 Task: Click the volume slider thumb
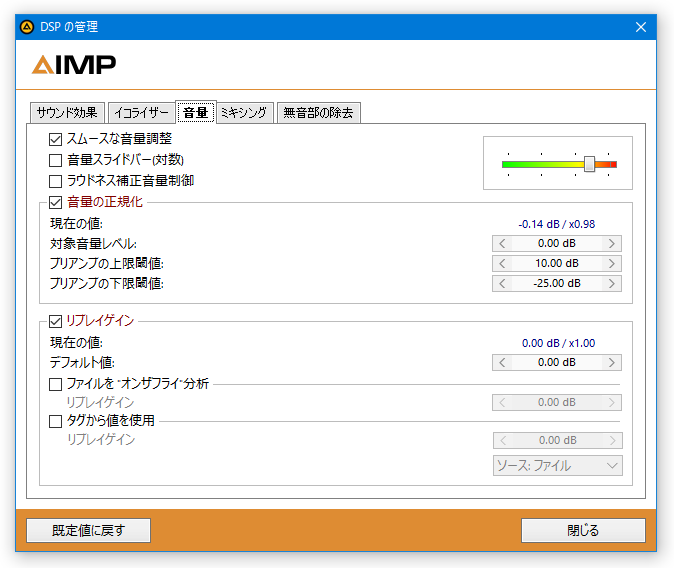[589, 164]
